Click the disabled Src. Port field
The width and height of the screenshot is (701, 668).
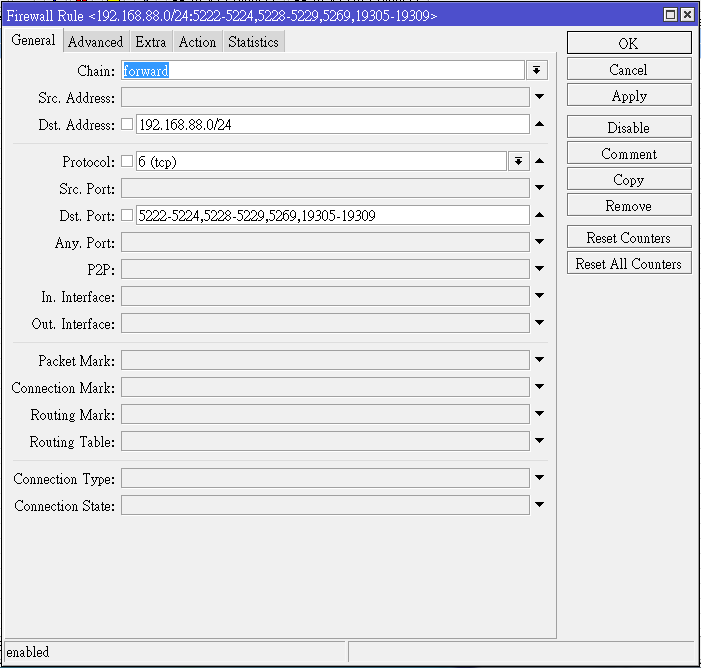325,188
